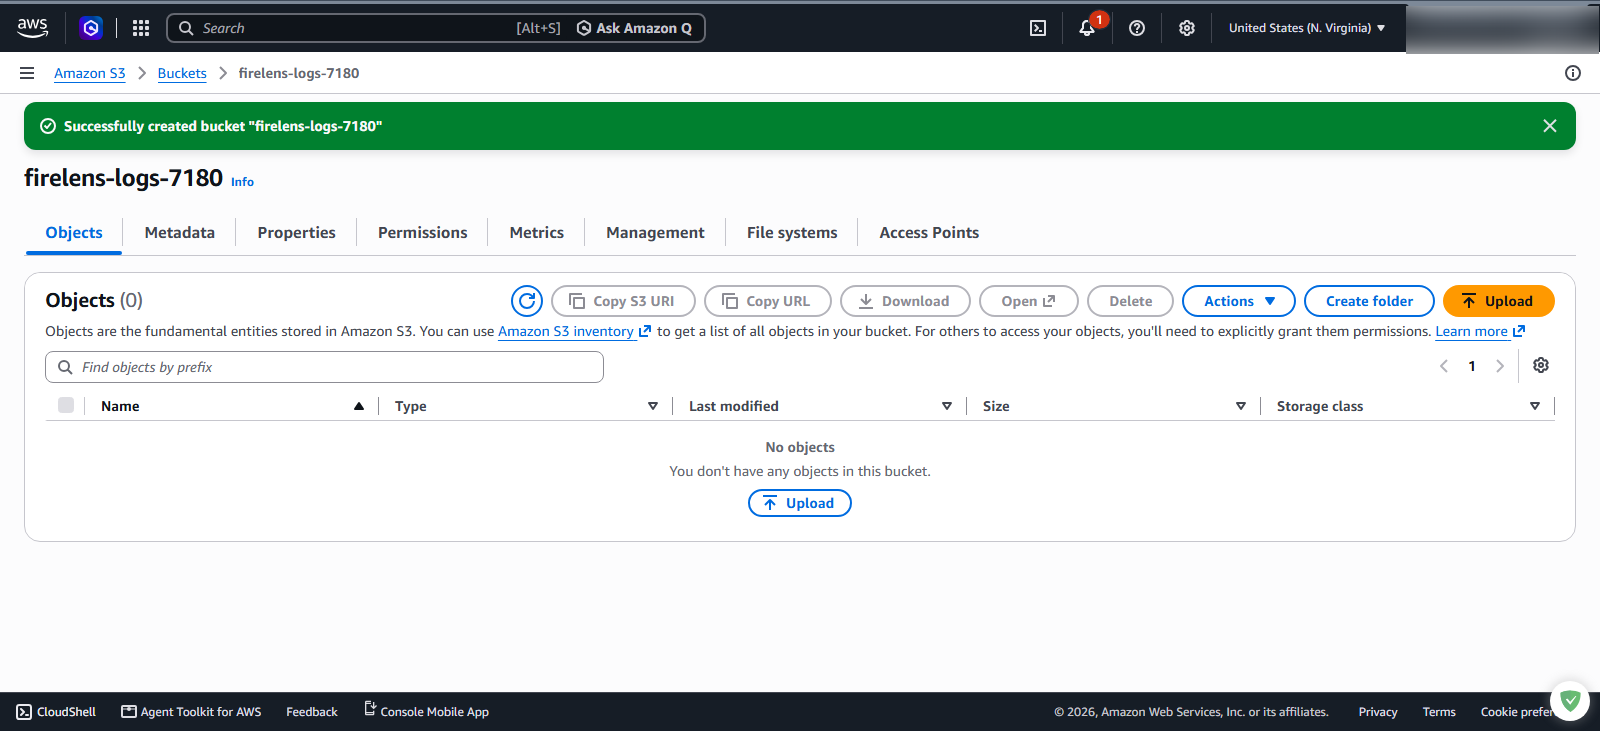This screenshot has height=731, width=1600.
Task: Click the Upload button in empty state
Action: pyautogui.click(x=800, y=503)
